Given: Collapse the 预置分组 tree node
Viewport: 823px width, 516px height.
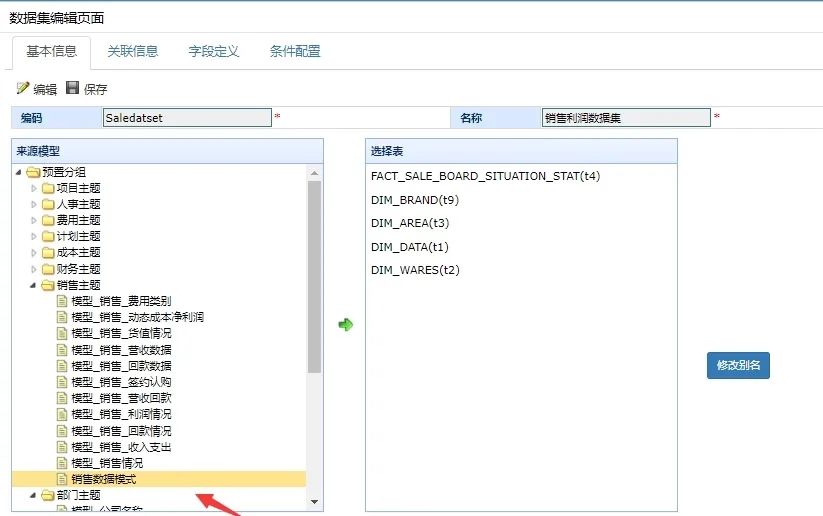Looking at the screenshot, I should [19, 172].
